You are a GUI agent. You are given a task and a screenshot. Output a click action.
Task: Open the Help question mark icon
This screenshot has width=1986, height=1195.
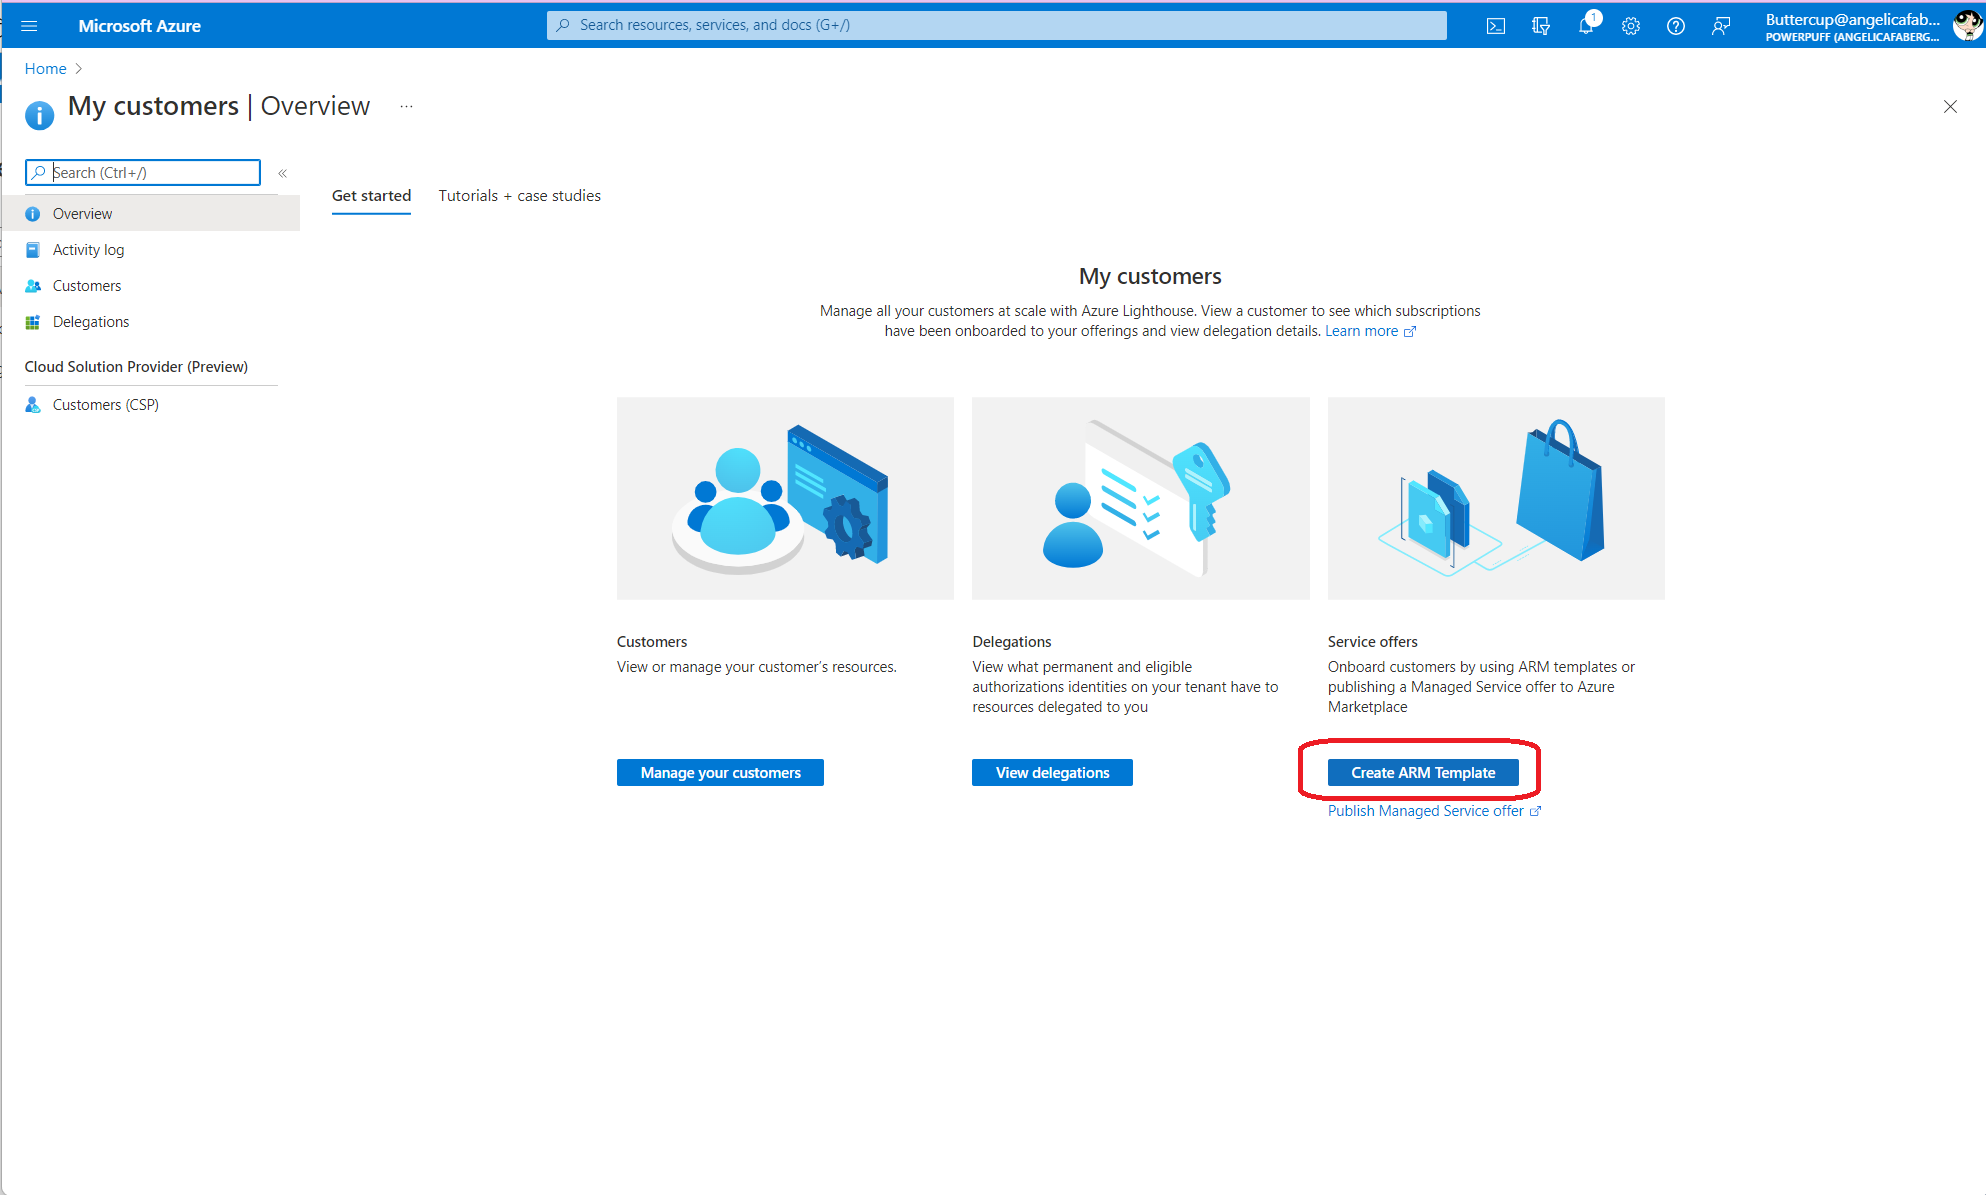pyautogui.click(x=1676, y=26)
